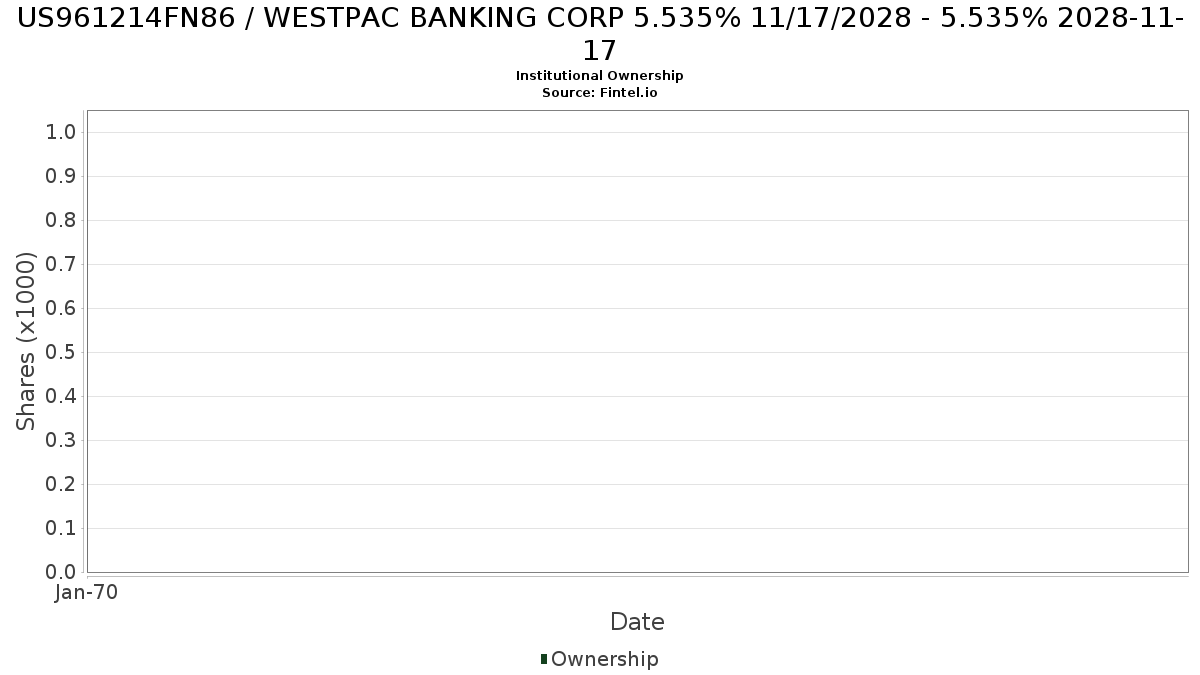The width and height of the screenshot is (1200, 675).
Task: Click the Ownership legend label
Action: (604, 659)
